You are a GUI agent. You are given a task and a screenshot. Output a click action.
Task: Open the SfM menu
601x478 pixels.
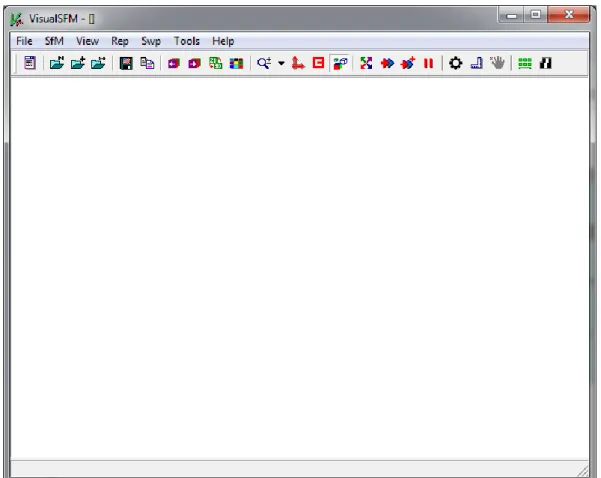54,41
